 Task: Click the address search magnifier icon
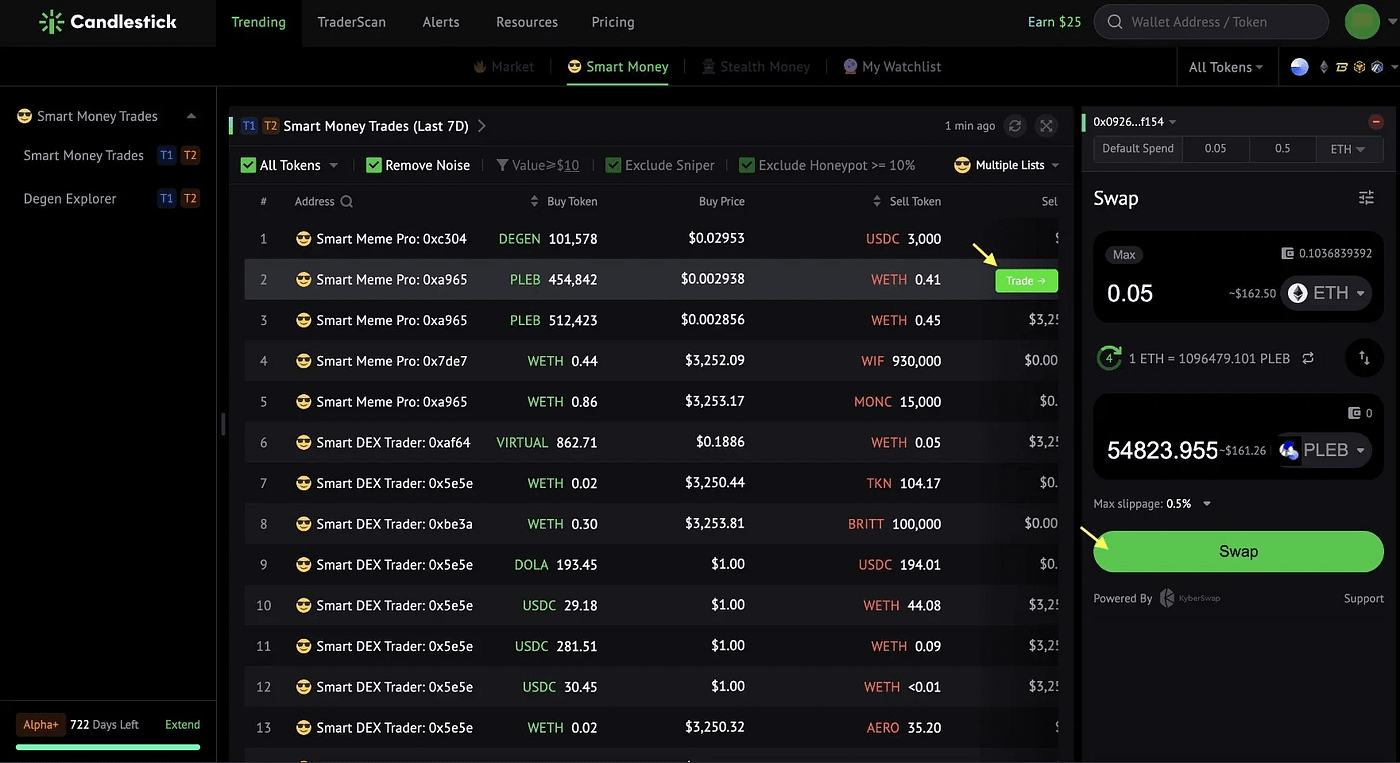346,201
